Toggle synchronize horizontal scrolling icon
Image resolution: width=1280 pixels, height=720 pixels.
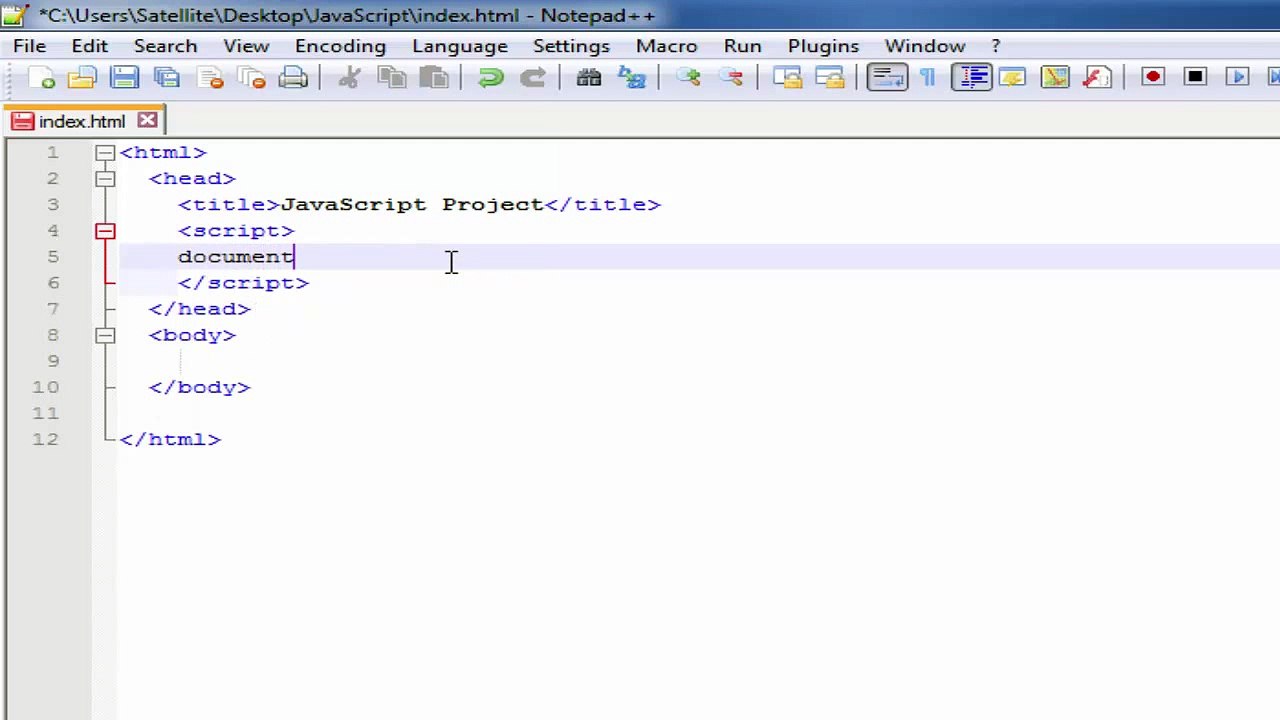pyautogui.click(x=829, y=78)
